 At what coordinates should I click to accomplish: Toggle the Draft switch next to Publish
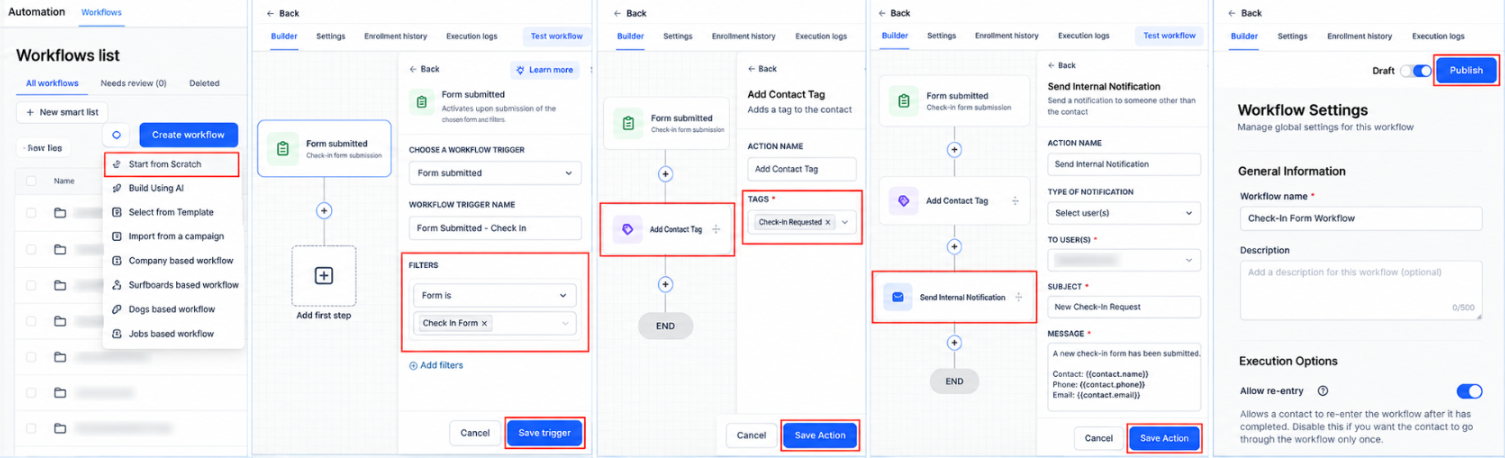(1416, 71)
